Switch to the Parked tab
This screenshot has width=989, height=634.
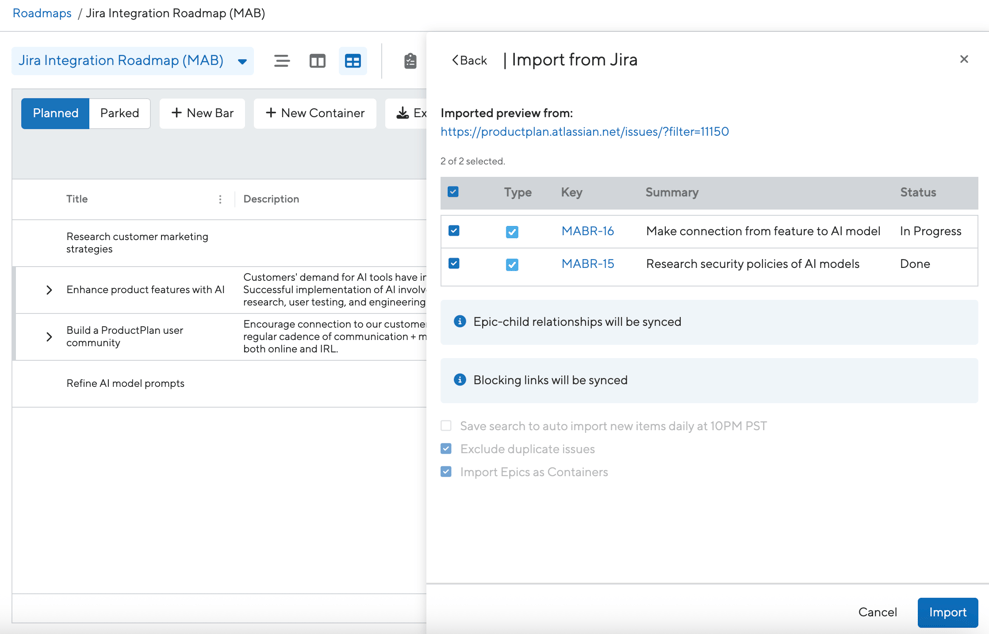[120, 114]
